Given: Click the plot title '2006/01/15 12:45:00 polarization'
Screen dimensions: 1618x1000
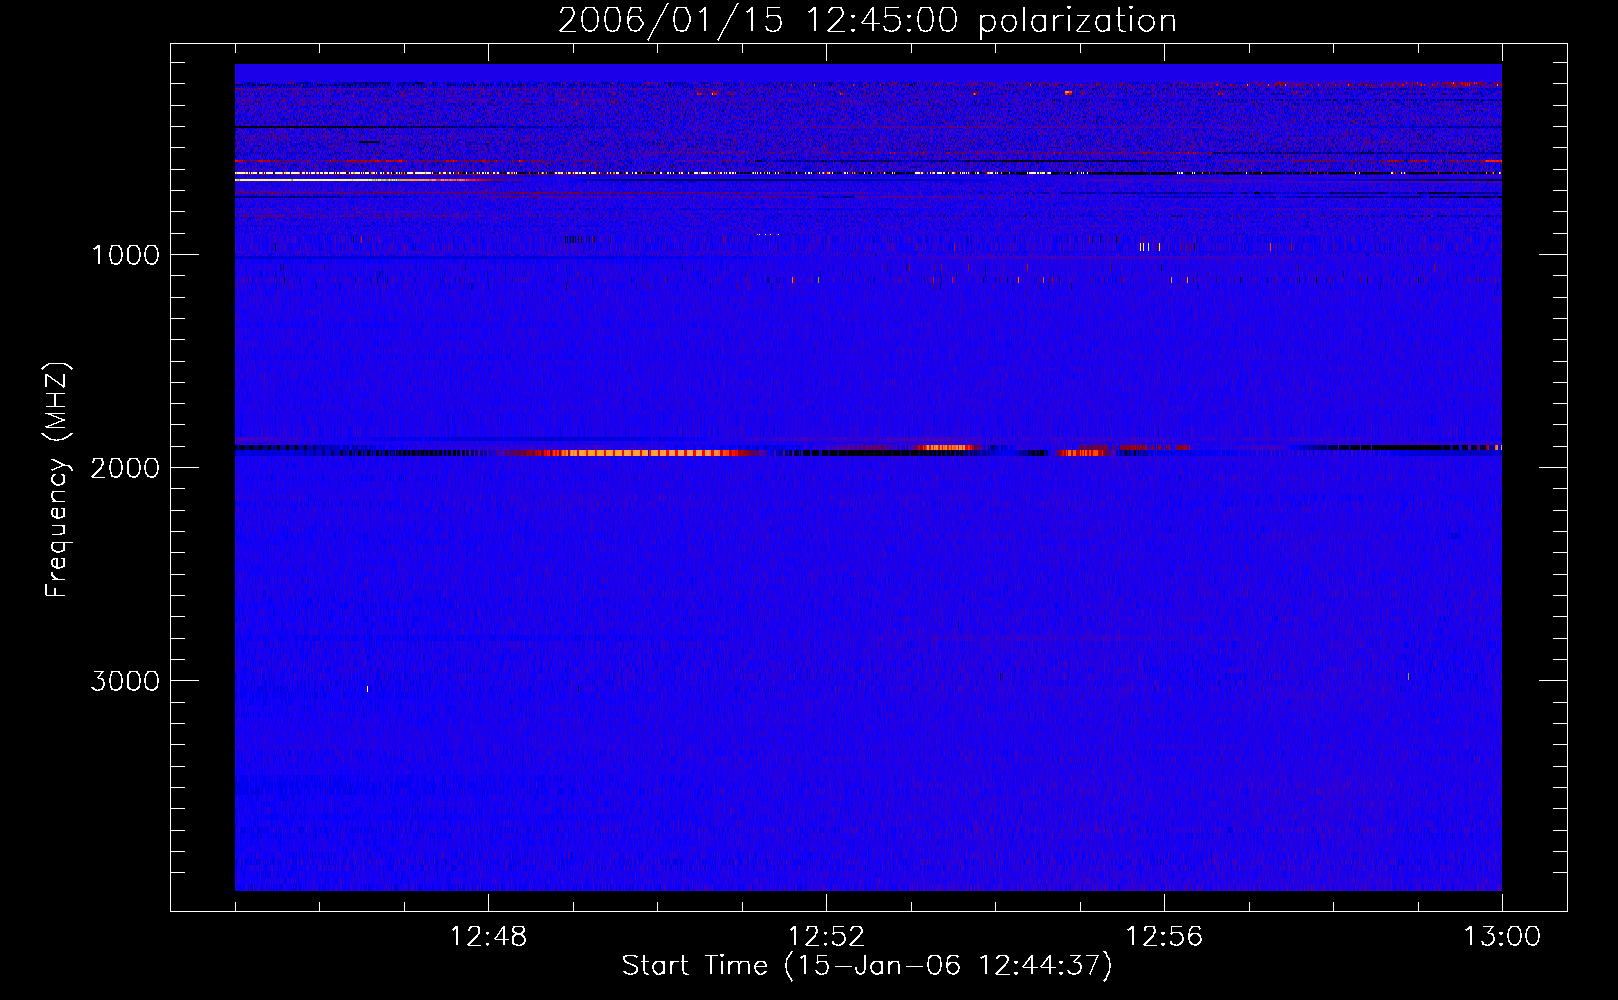Looking at the screenshot, I should click(867, 21).
